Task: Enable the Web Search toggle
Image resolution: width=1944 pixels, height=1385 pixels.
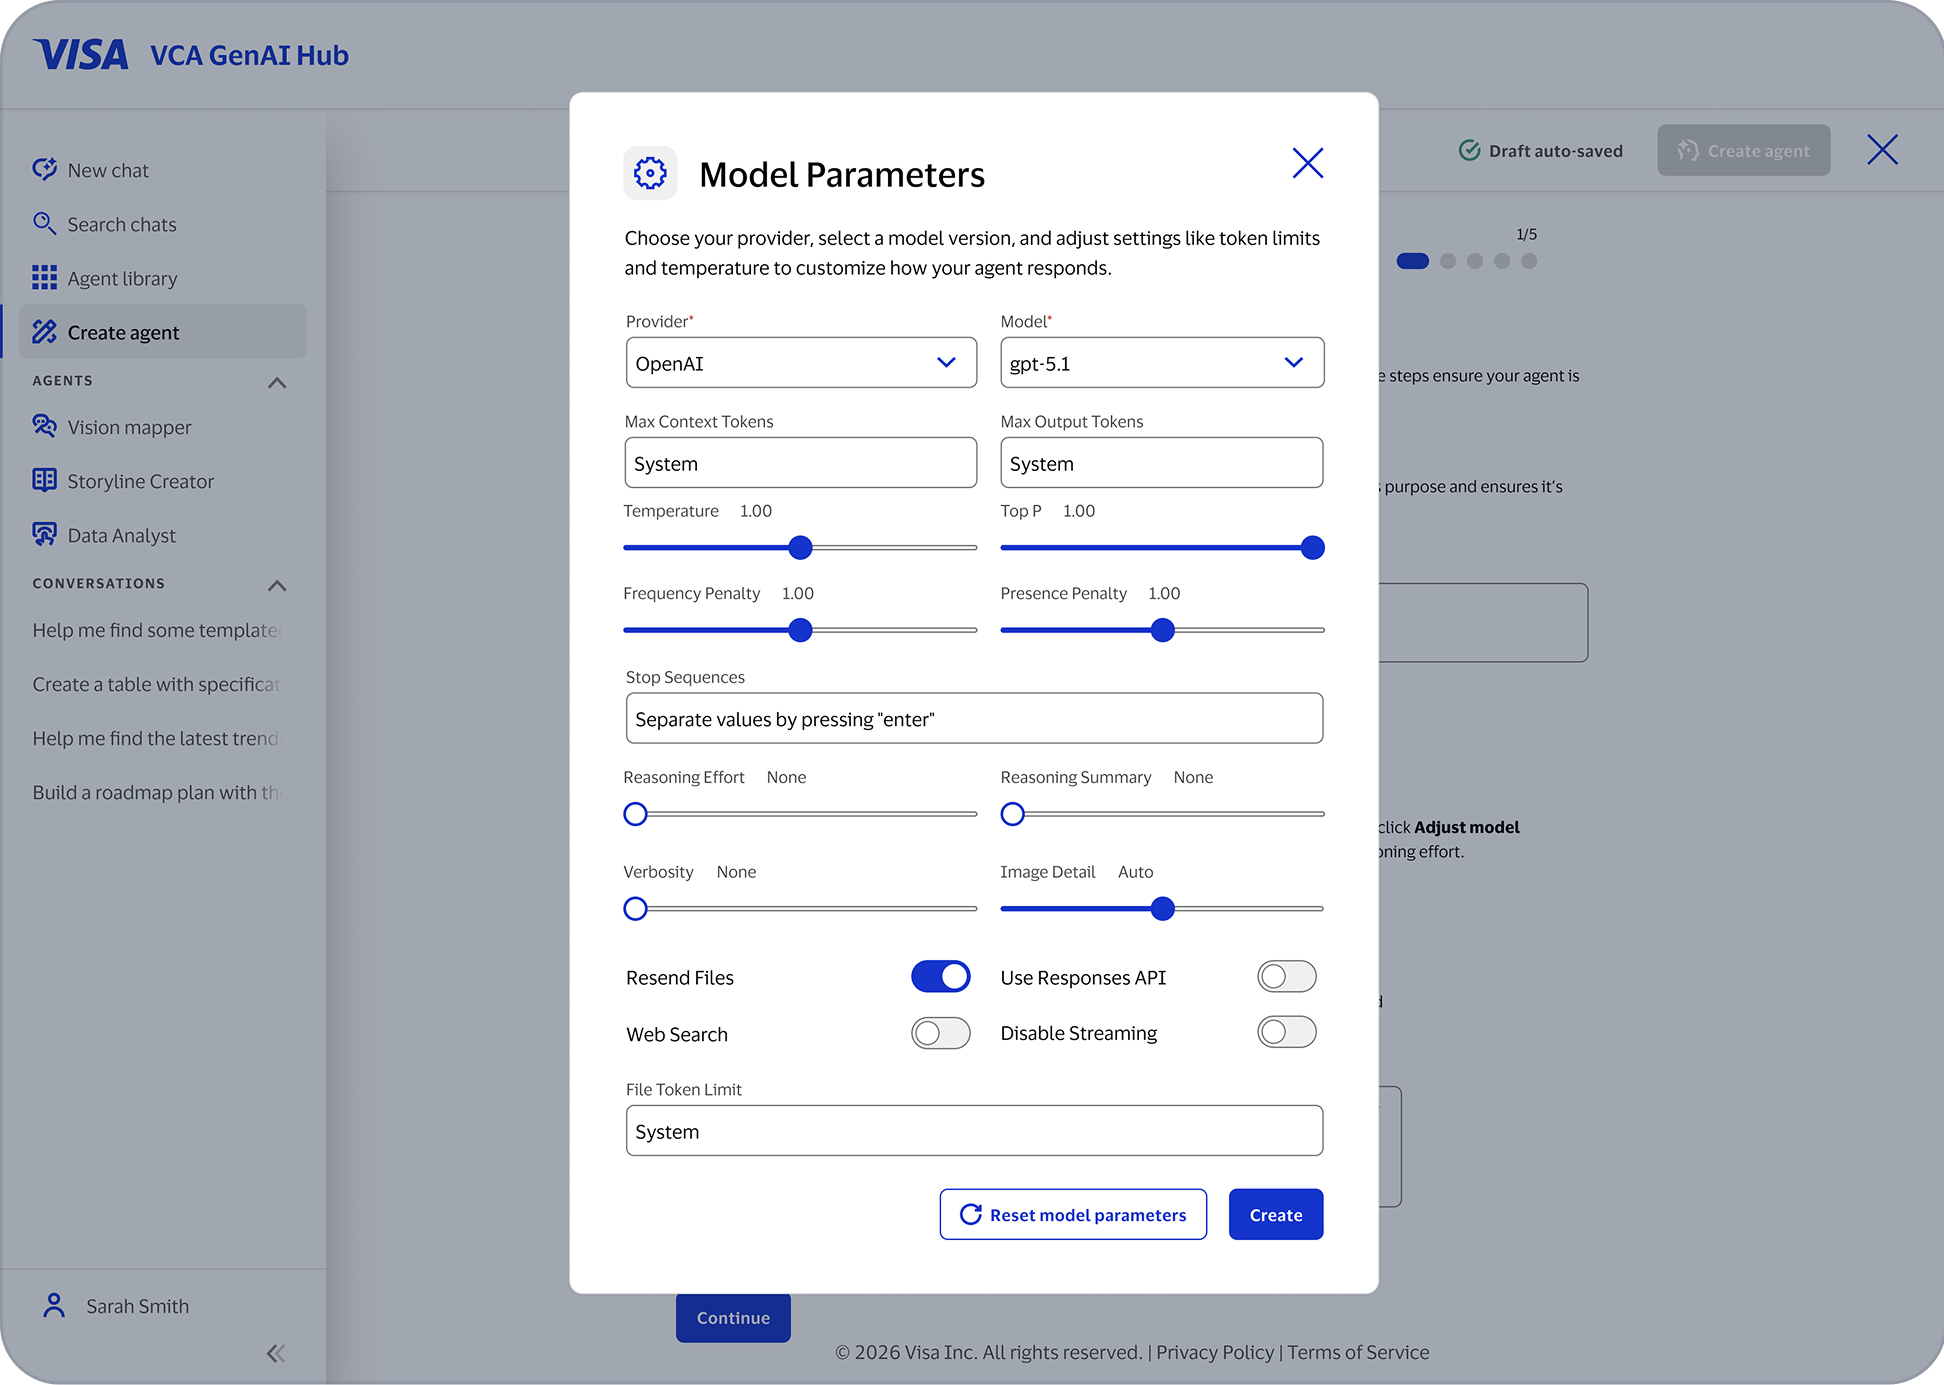Action: tap(940, 1033)
